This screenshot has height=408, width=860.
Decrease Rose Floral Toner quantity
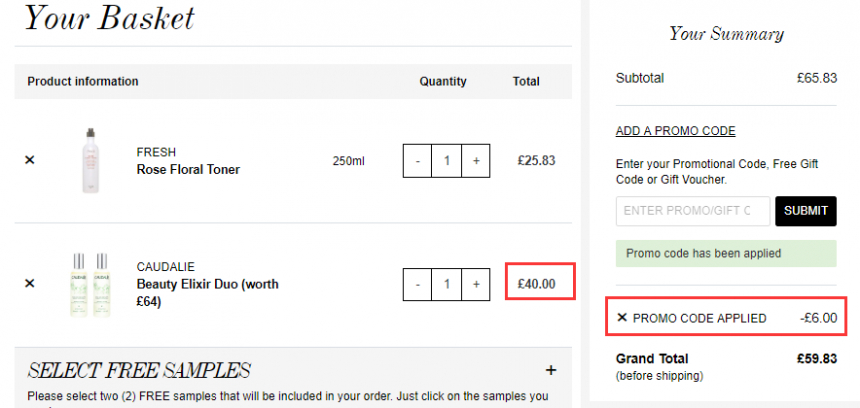[417, 161]
